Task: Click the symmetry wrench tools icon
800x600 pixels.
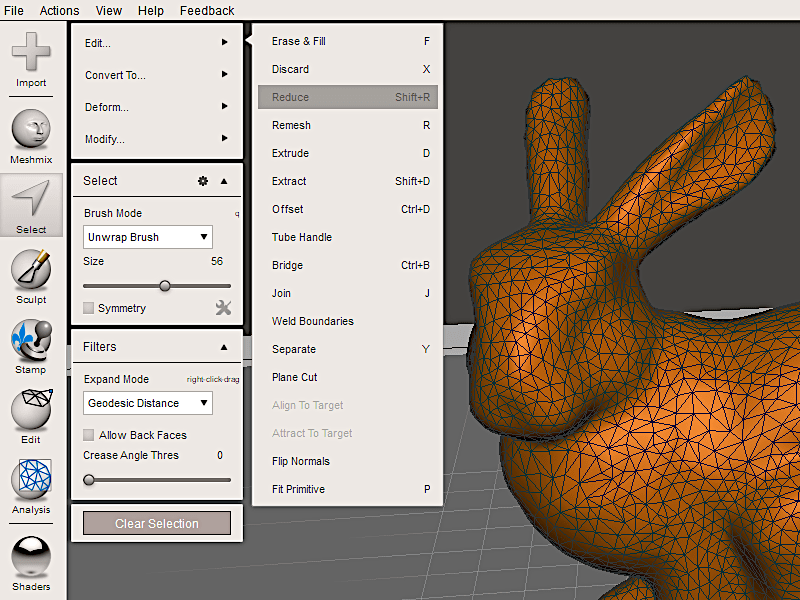Action: [x=223, y=308]
